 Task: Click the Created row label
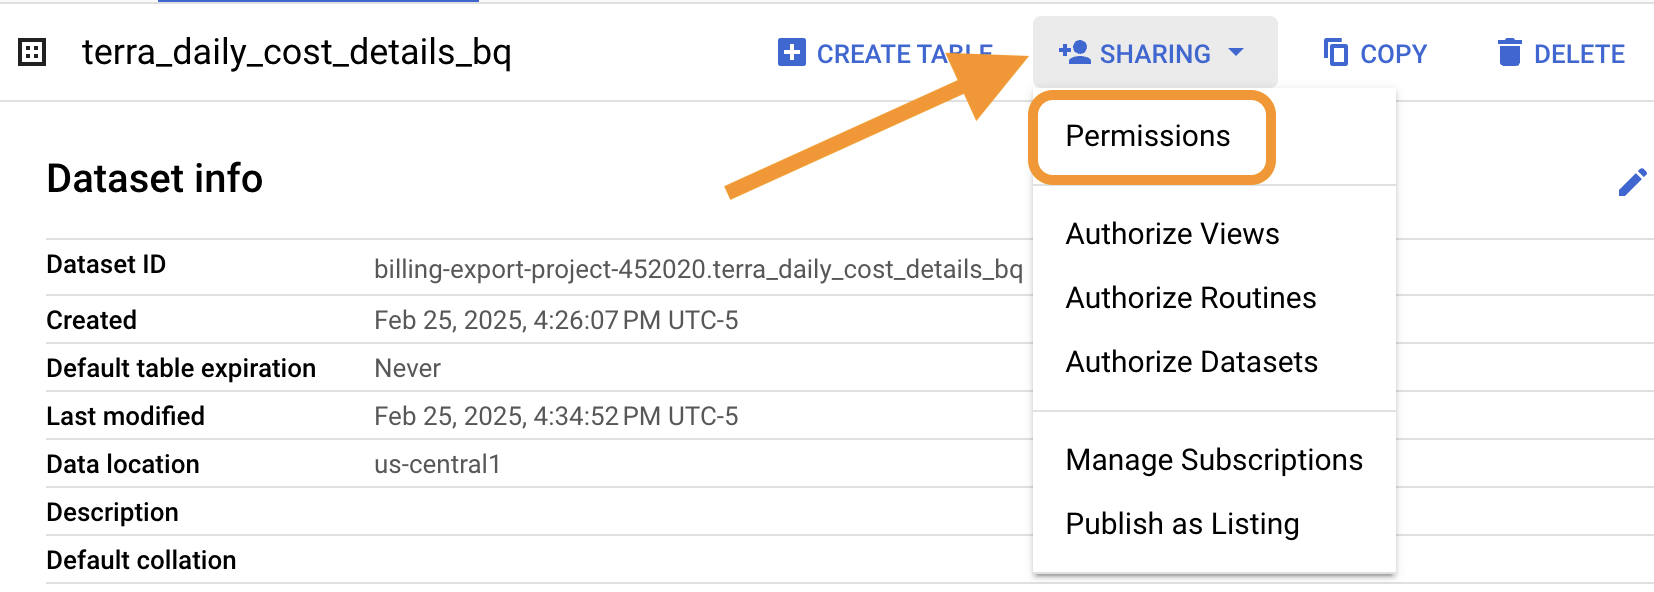click(92, 321)
